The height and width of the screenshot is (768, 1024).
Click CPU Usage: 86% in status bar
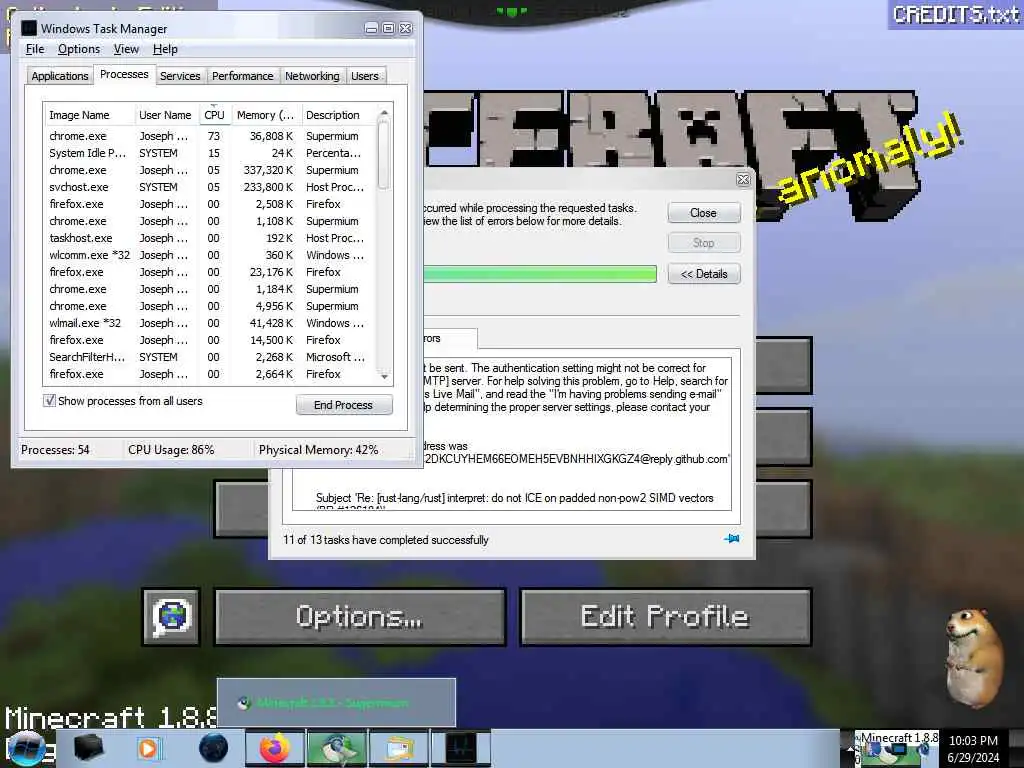click(x=171, y=450)
